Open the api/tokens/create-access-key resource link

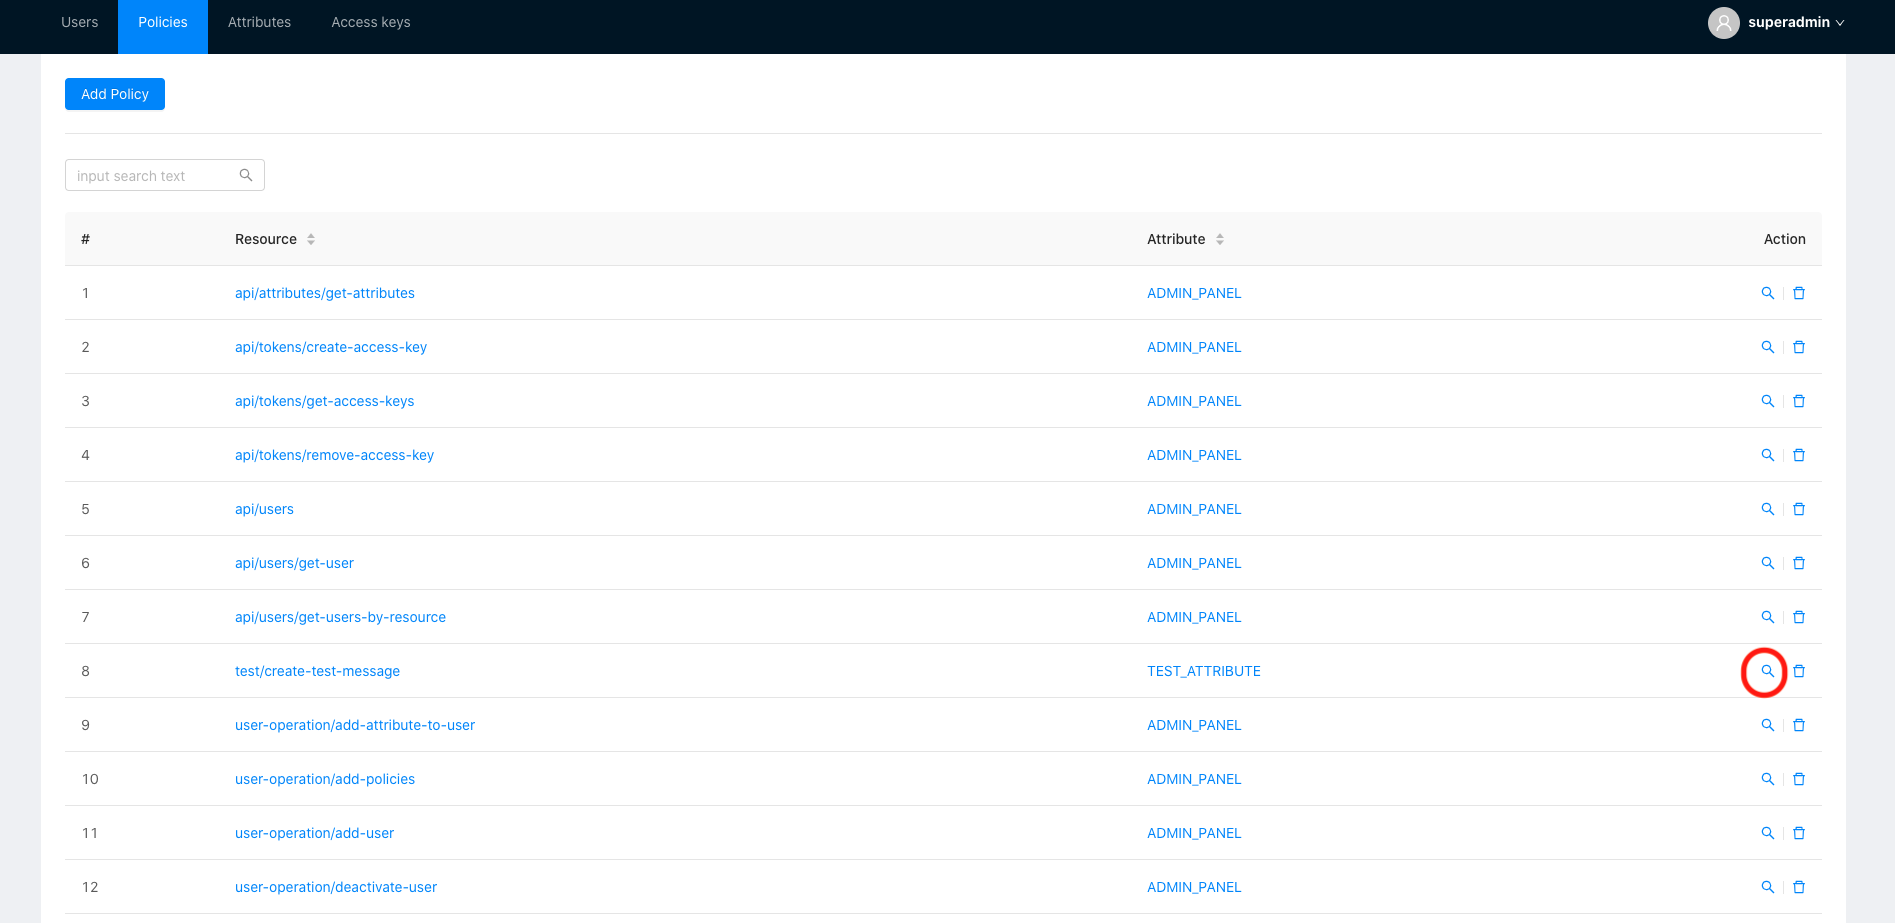click(x=331, y=347)
